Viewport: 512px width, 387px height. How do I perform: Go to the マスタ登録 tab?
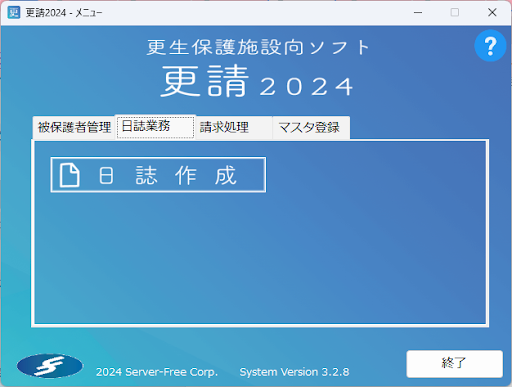[x=311, y=127]
